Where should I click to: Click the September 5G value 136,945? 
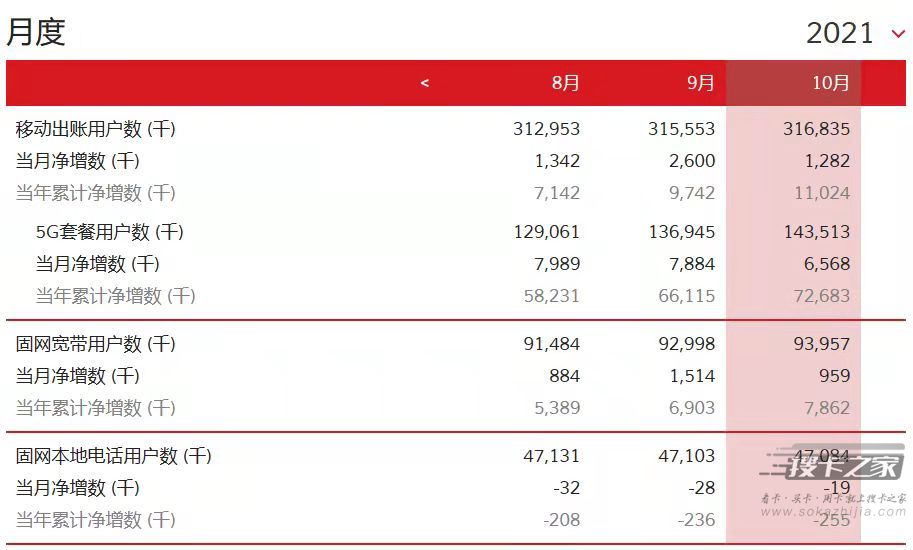[681, 232]
